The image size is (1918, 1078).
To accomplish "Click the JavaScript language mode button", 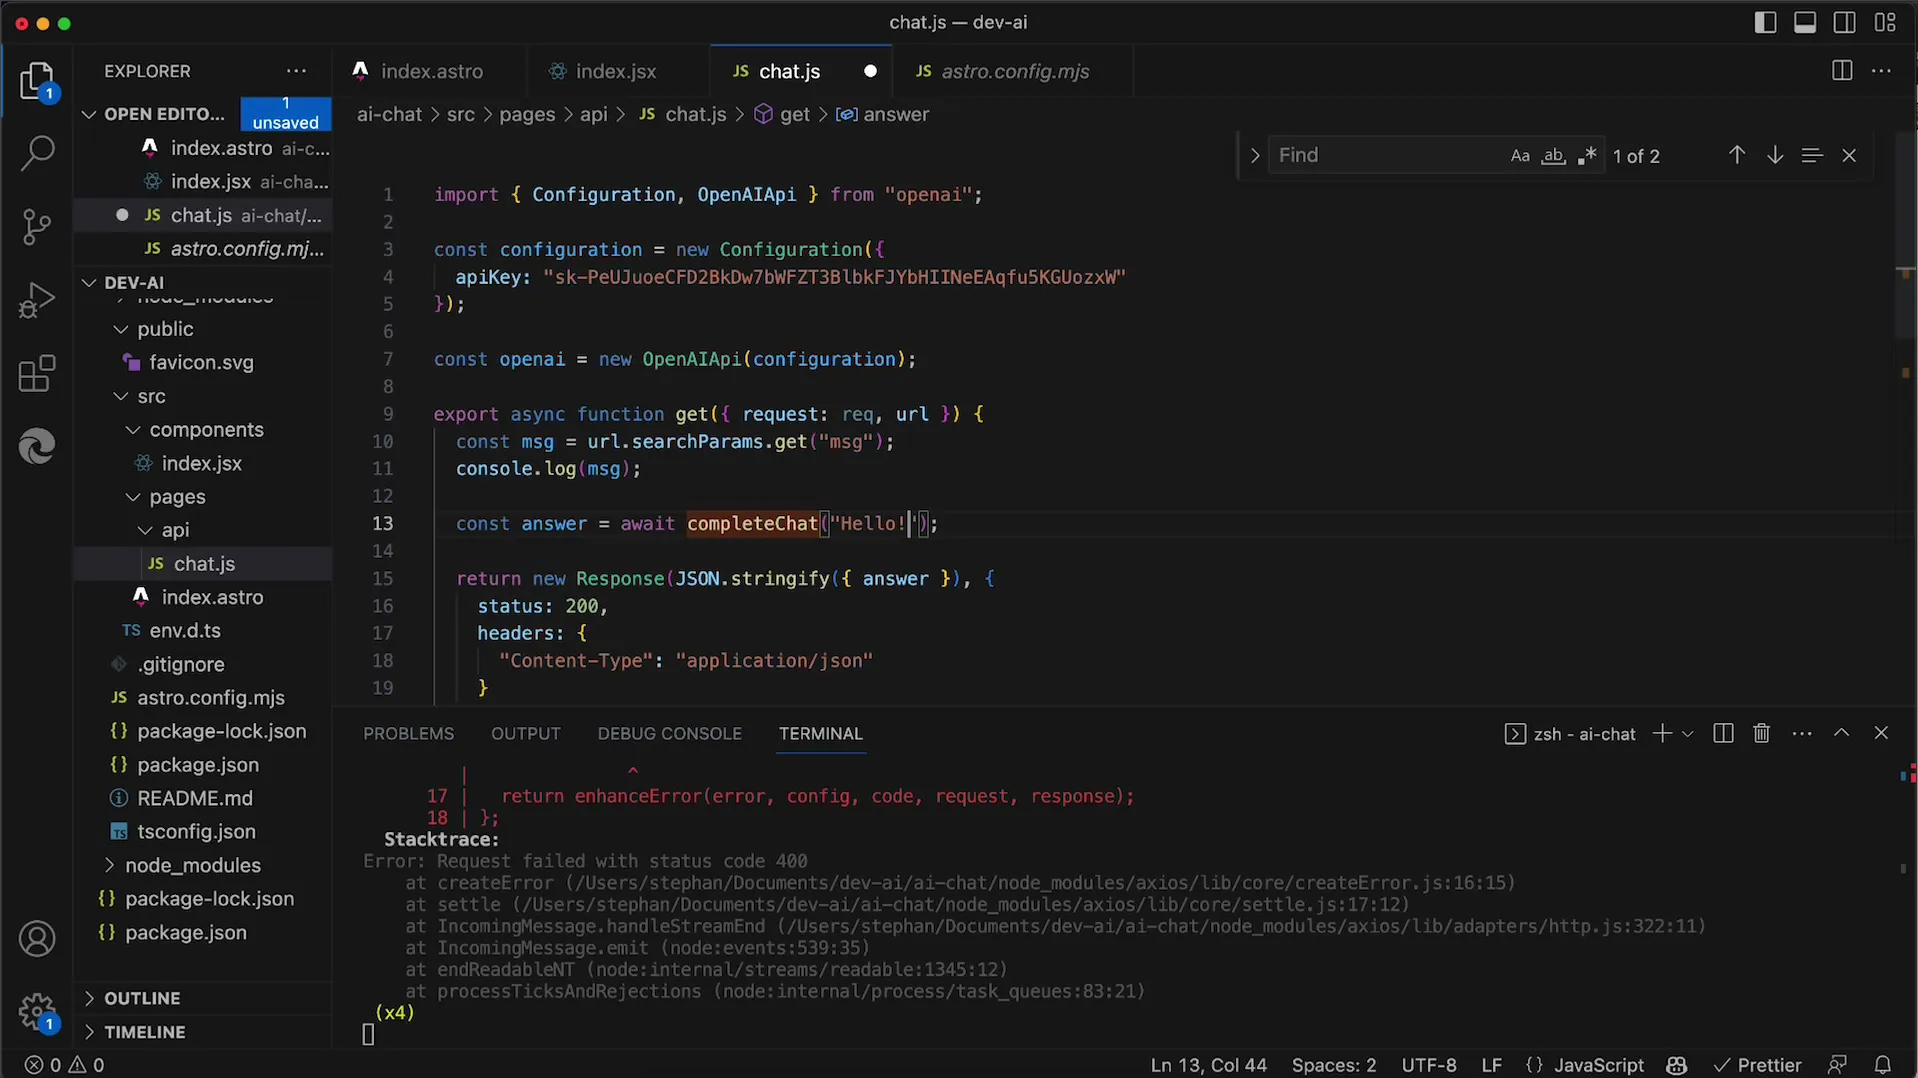I will point(1598,1065).
